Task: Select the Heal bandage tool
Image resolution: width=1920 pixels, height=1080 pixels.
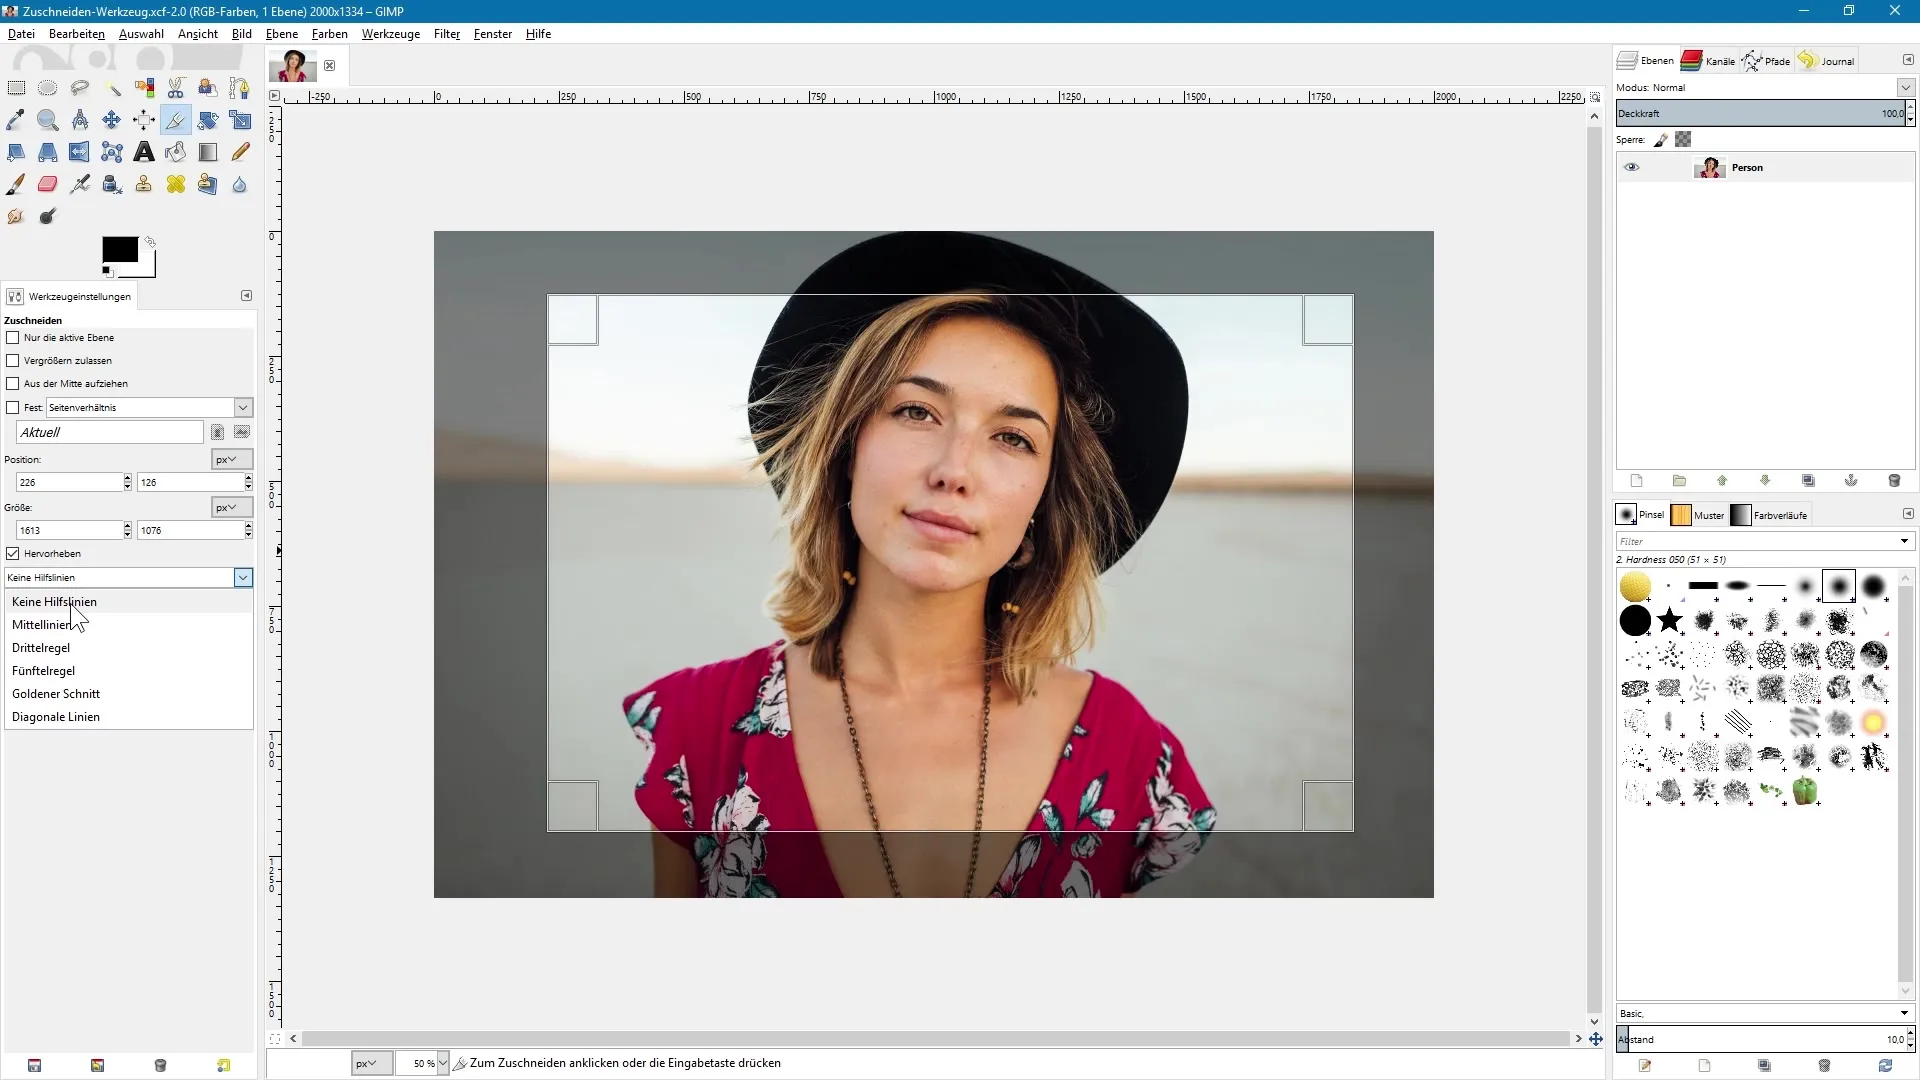Action: [176, 184]
